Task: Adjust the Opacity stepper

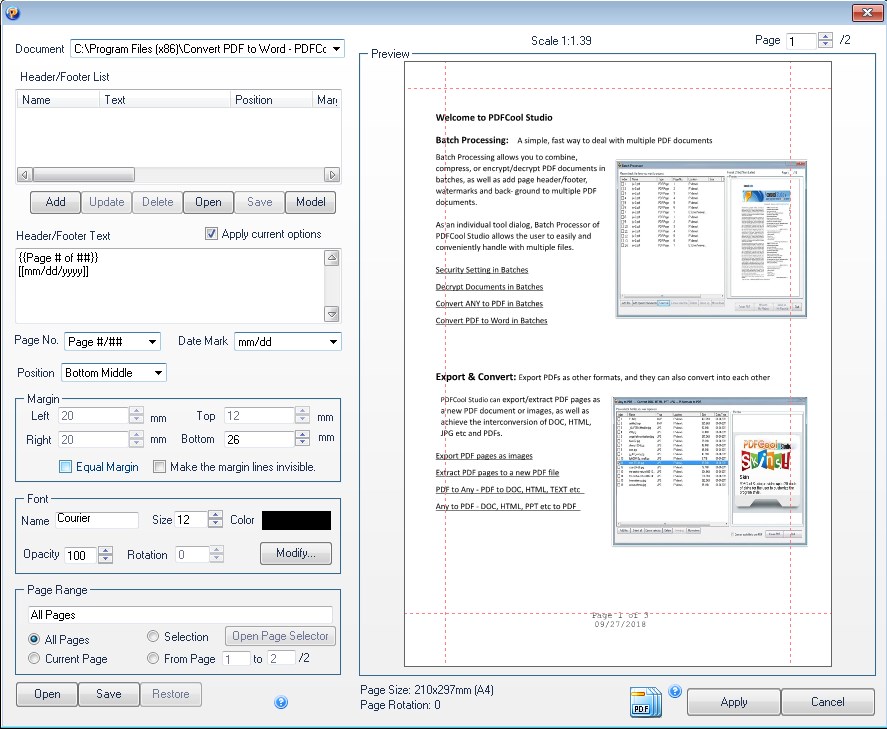Action: pyautogui.click(x=105, y=555)
